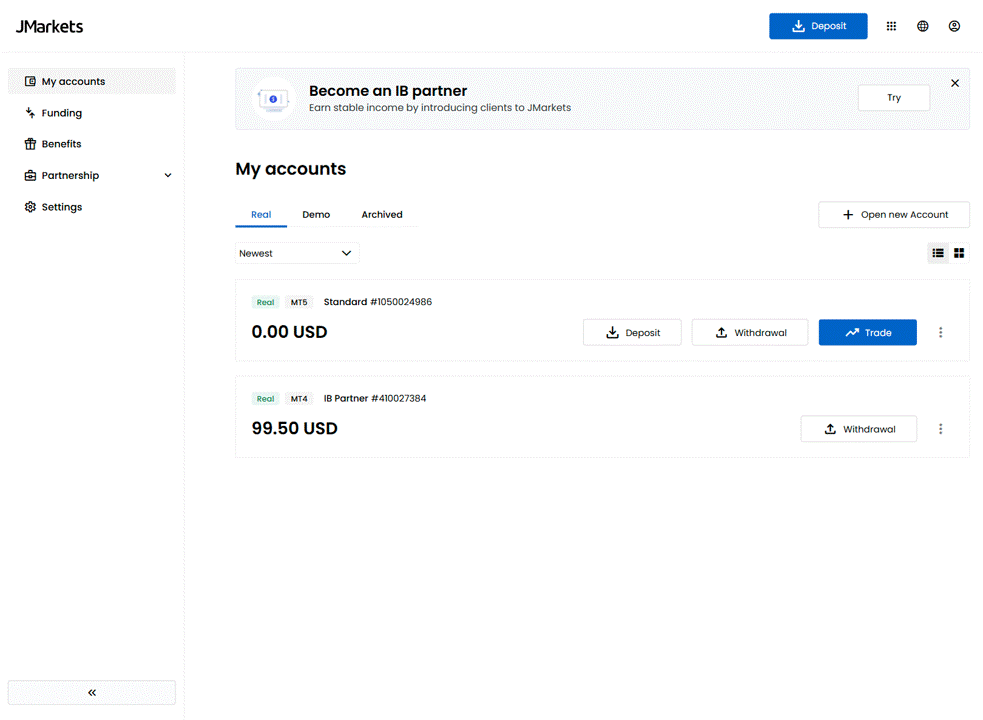Switch to the Demo tab

click(316, 214)
